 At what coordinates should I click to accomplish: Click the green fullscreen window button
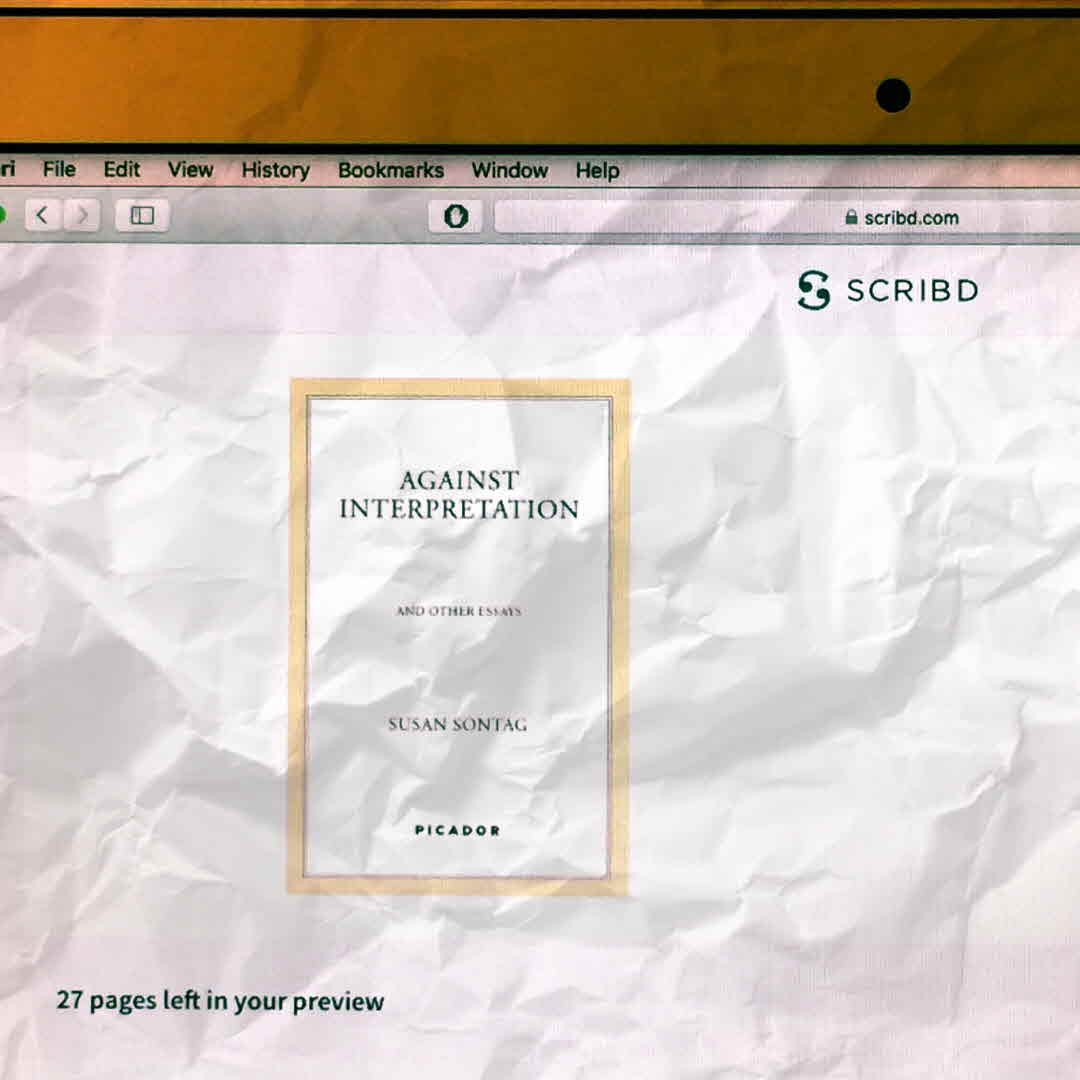coord(1,215)
